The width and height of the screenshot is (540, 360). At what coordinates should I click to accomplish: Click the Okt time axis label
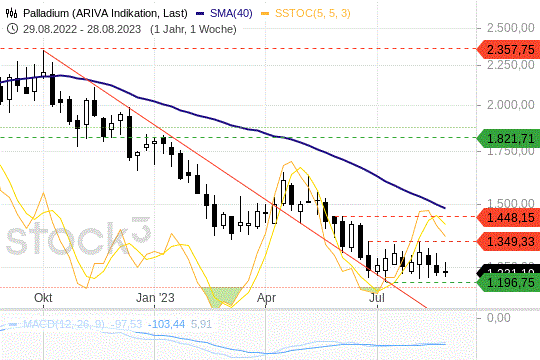pyautogui.click(x=43, y=298)
